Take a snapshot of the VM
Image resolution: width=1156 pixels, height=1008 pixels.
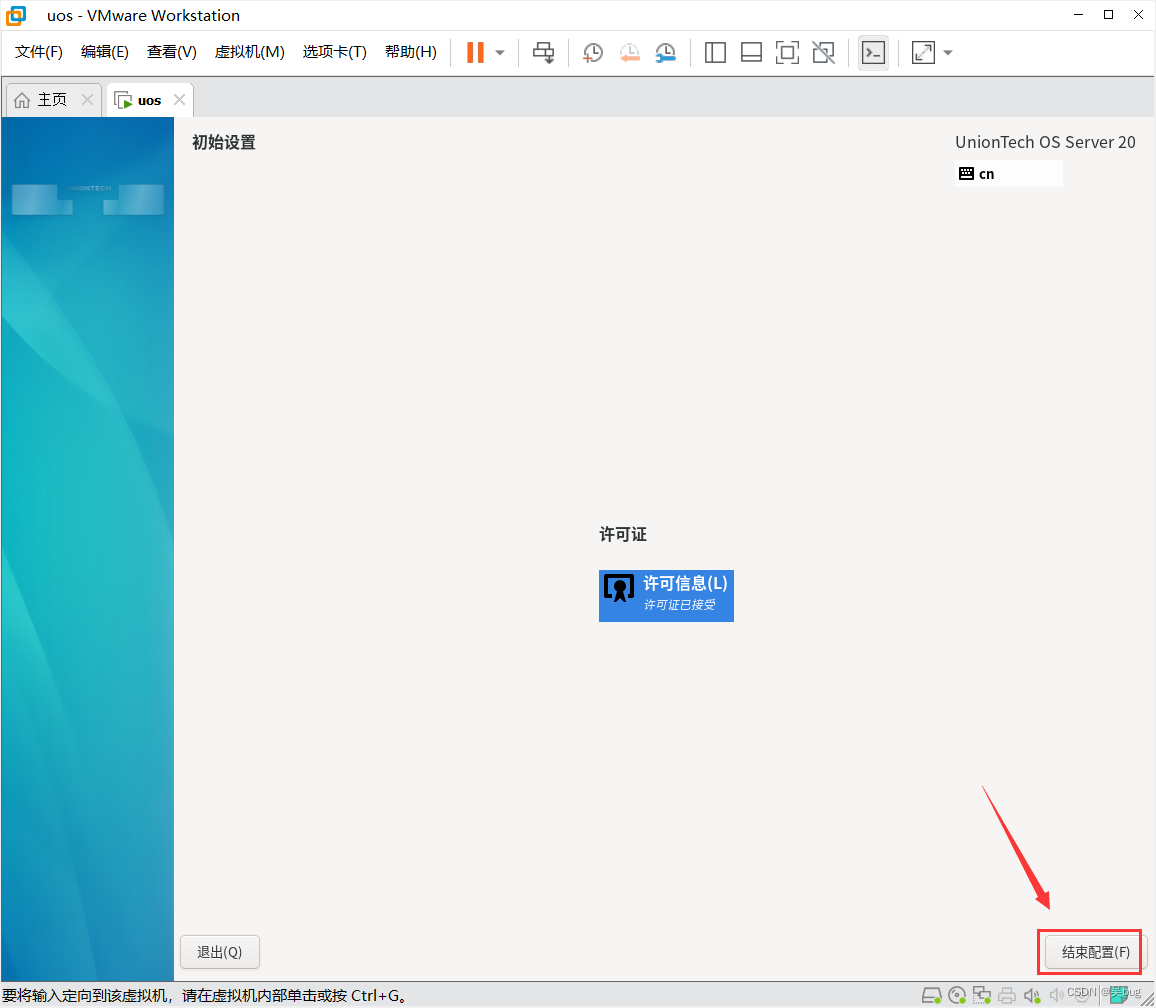click(593, 52)
